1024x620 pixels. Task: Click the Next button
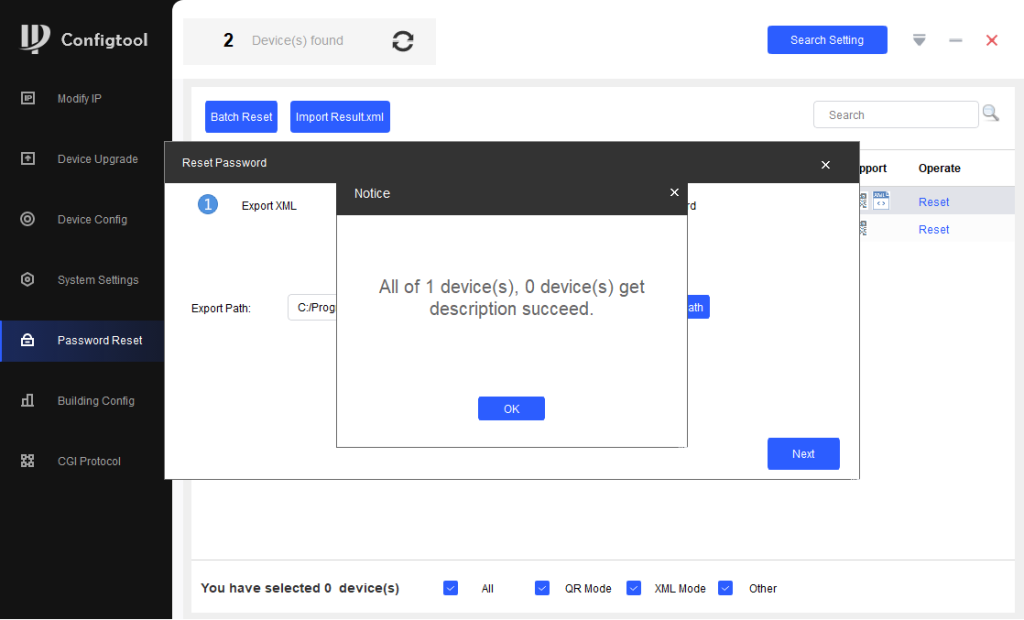(803, 454)
